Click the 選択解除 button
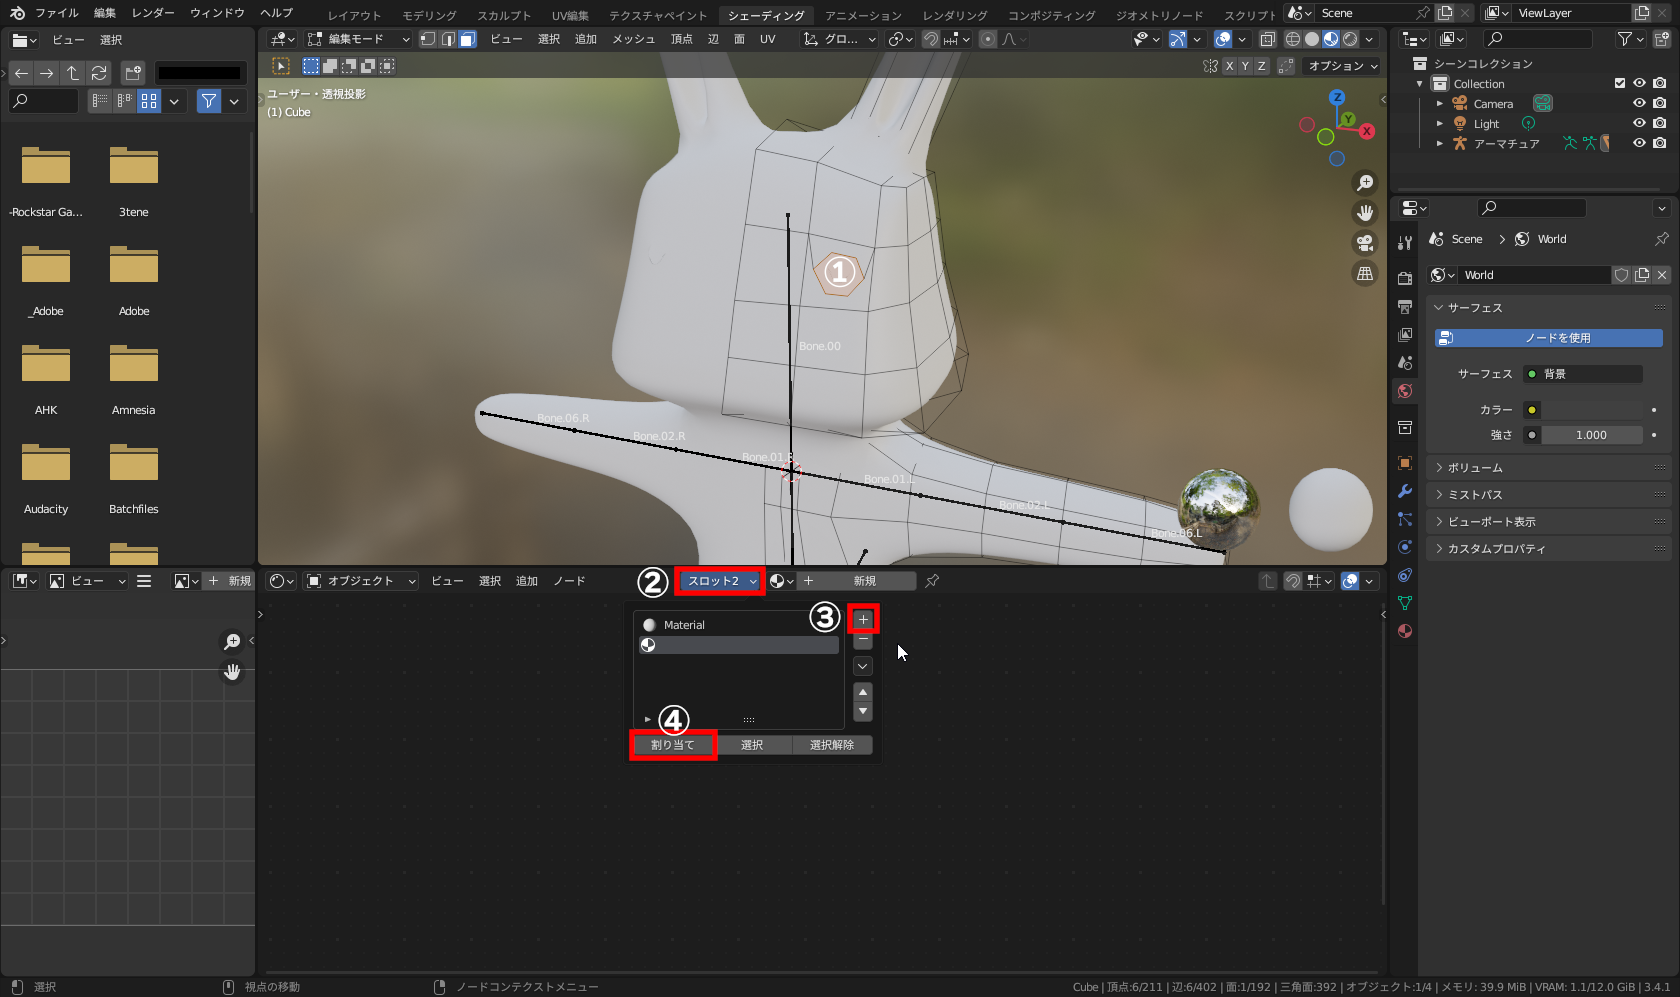 832,745
